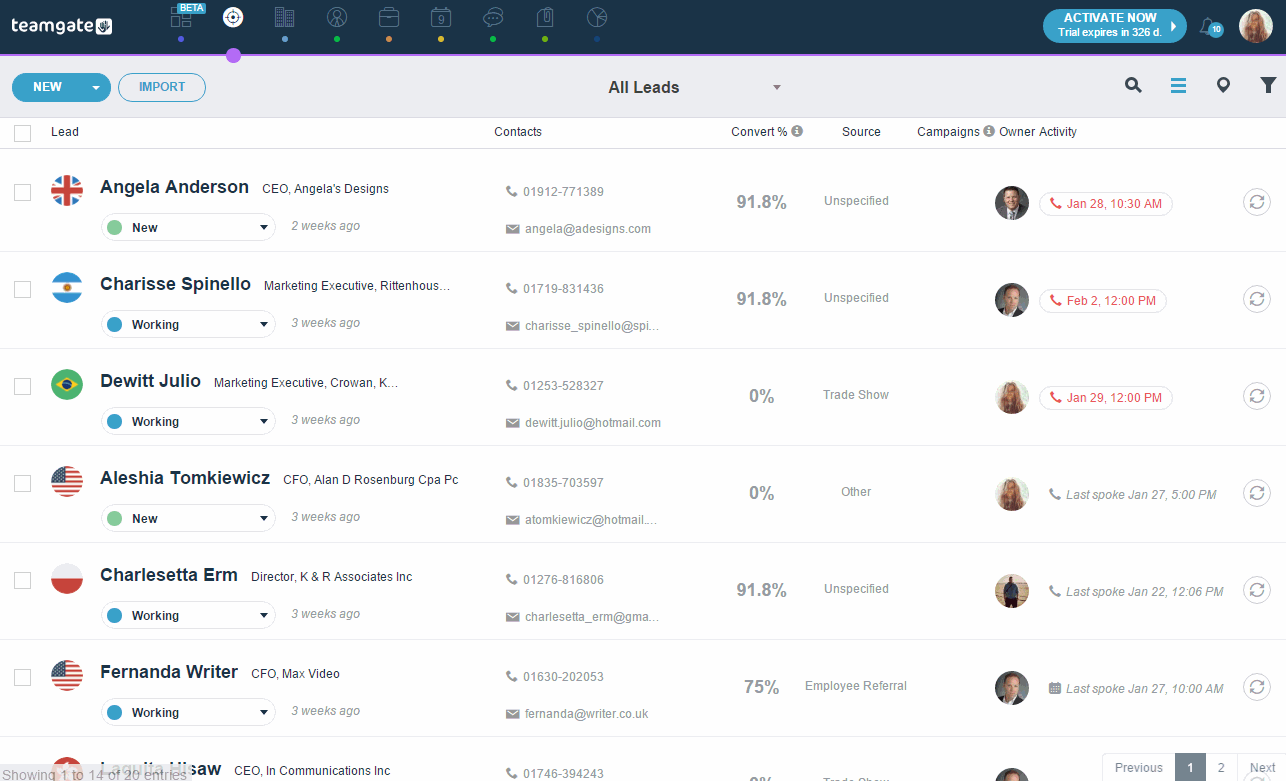Open the filter funnel icon
The image size is (1286, 781).
pyautogui.click(x=1268, y=86)
